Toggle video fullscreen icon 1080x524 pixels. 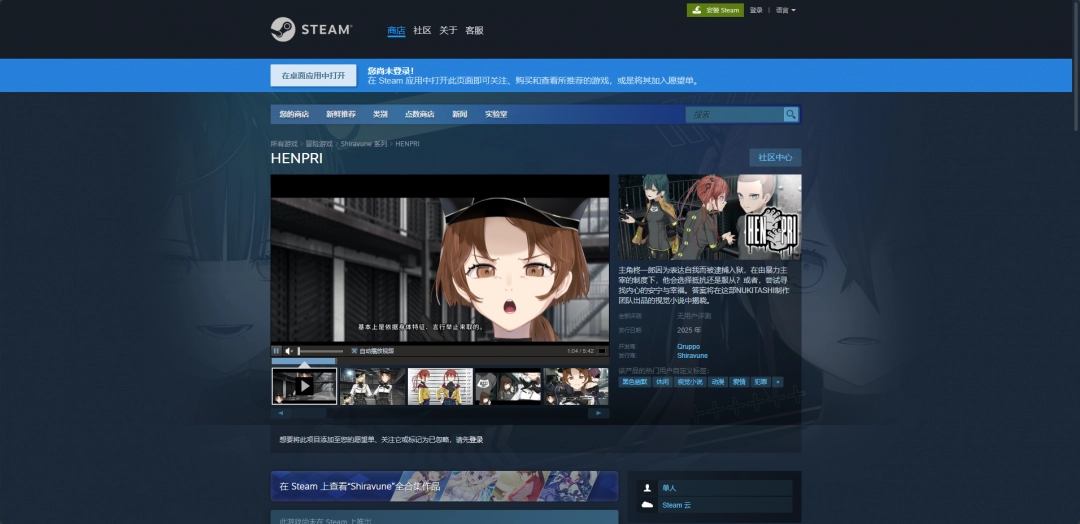click(x=602, y=351)
